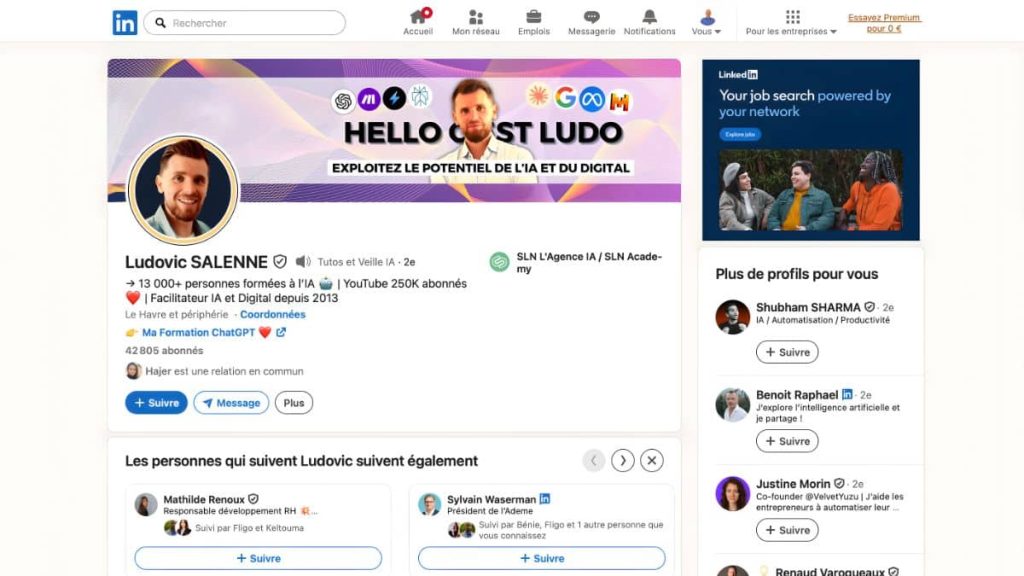
Task: Open Ludovic's round profile photo
Action: coord(184,190)
